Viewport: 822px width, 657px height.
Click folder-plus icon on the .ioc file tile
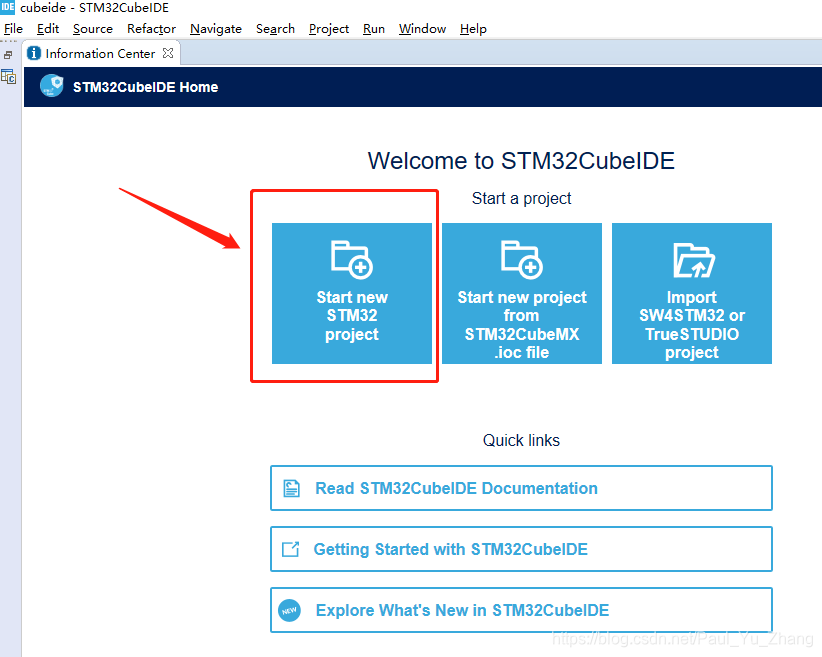522,259
